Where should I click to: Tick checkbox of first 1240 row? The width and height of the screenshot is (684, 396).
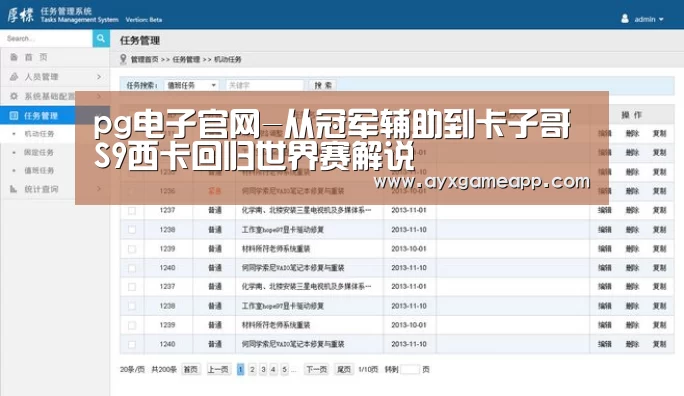point(132,268)
